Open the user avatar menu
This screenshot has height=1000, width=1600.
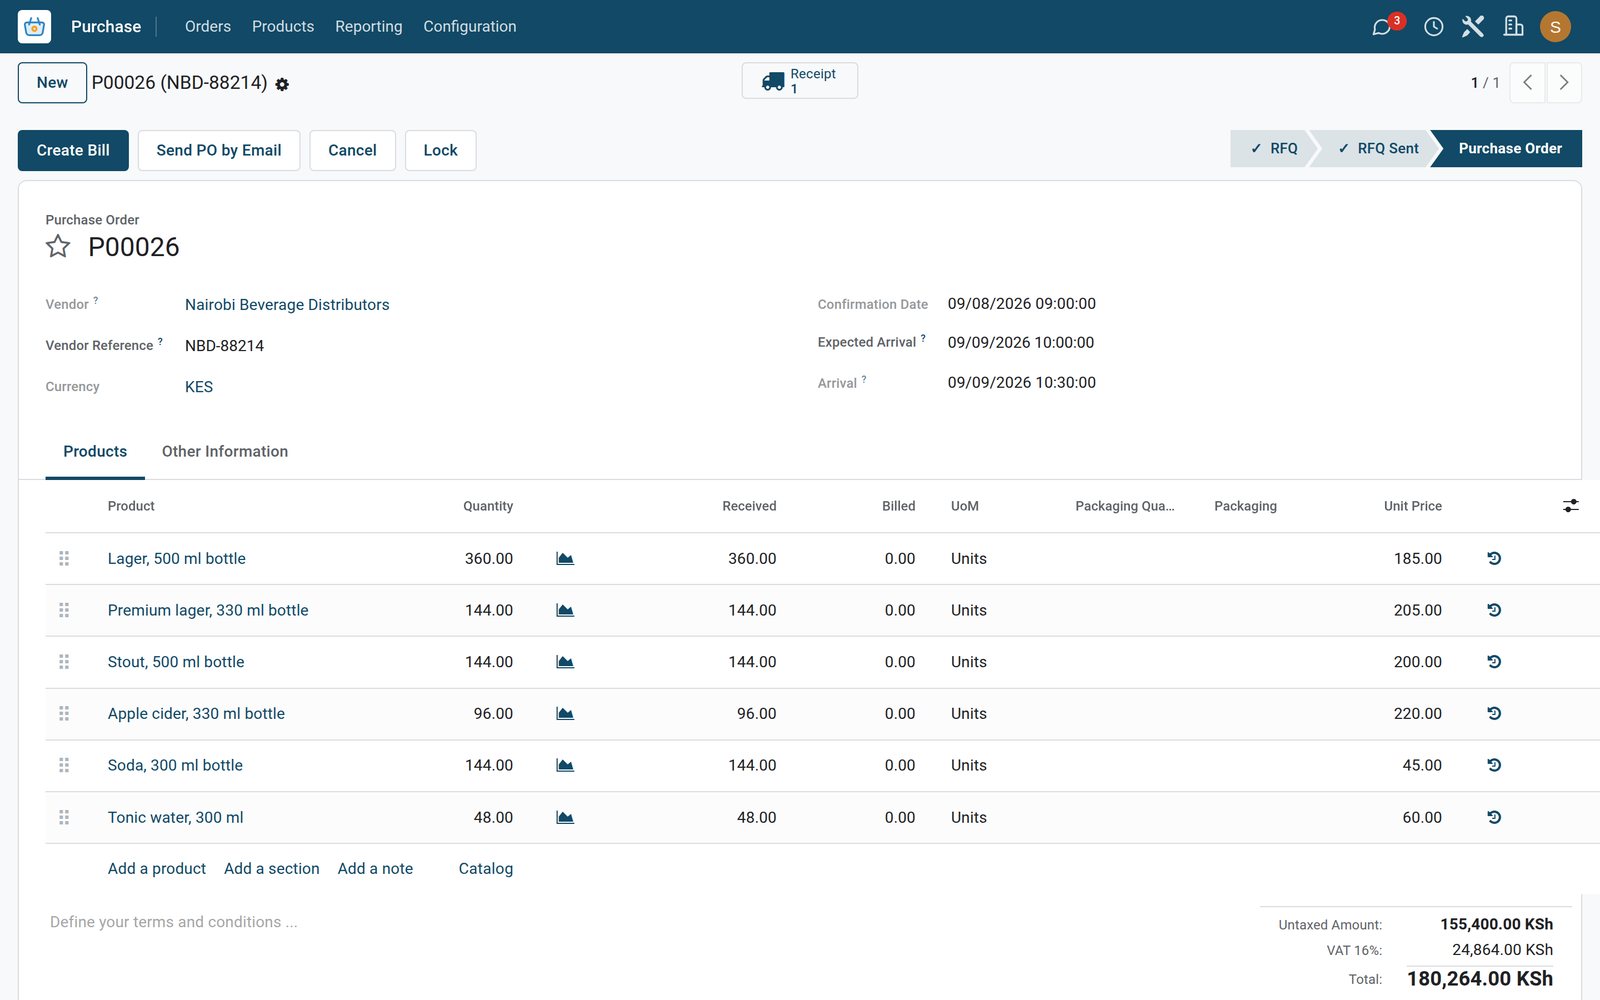pyautogui.click(x=1555, y=27)
